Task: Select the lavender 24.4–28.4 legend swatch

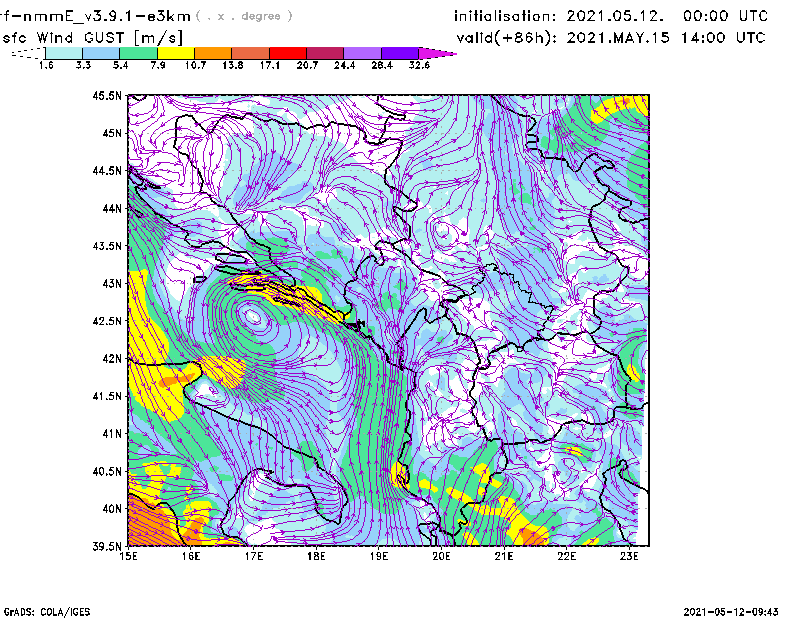Action: (x=363, y=53)
